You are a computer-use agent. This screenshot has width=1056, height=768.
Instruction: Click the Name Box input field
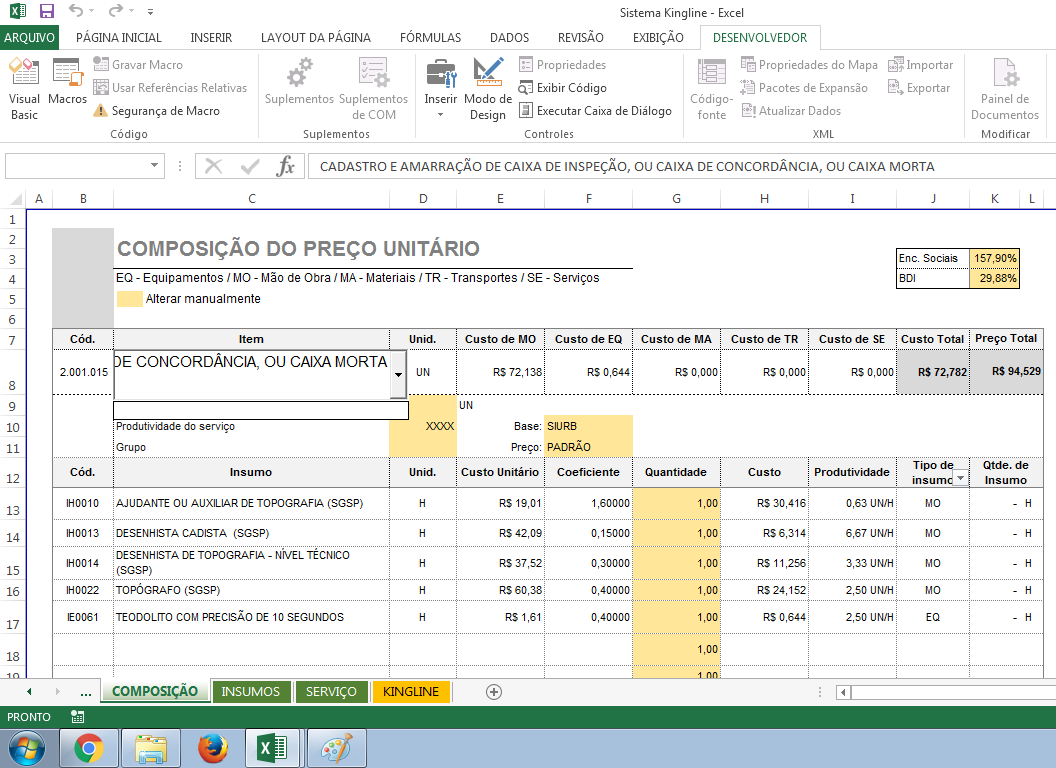tap(76, 166)
